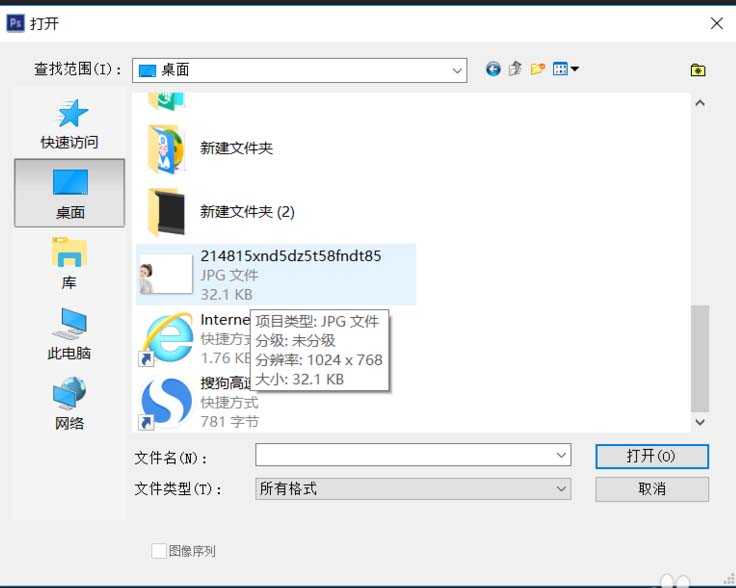Expand the 查找范围 location dropdown
This screenshot has width=736, height=588.
coord(457,70)
